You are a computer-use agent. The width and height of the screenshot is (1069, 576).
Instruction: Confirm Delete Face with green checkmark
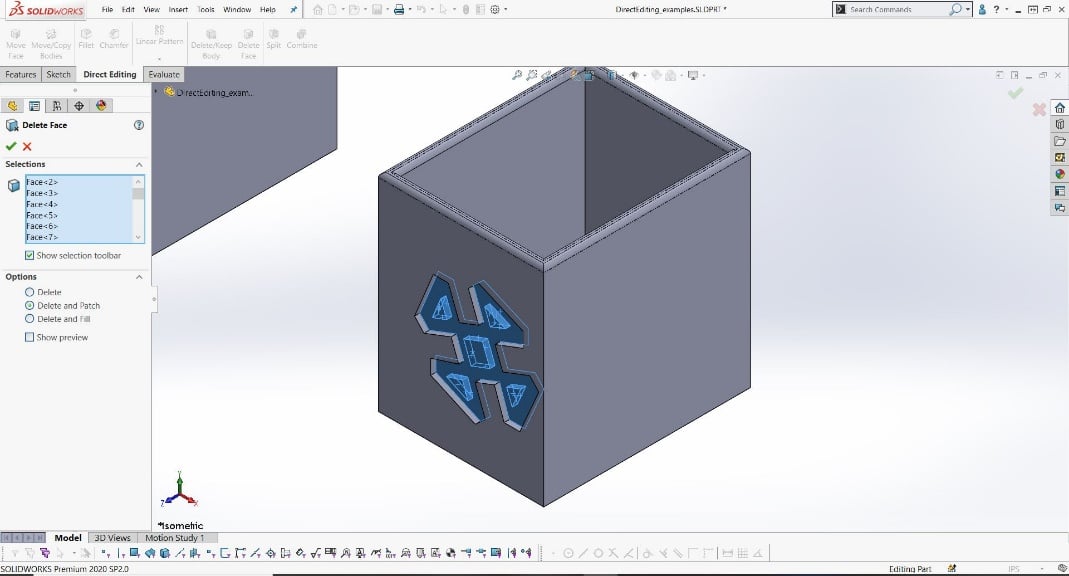pyautogui.click(x=11, y=146)
